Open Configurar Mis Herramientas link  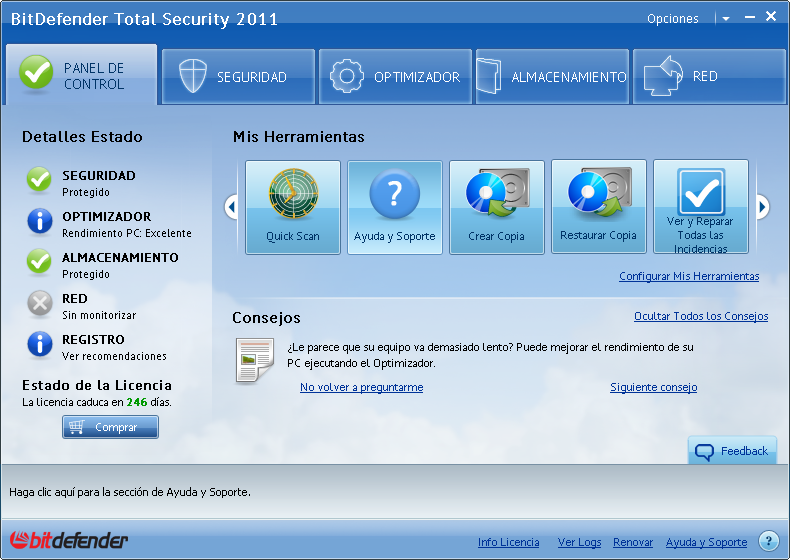pyautogui.click(x=689, y=277)
